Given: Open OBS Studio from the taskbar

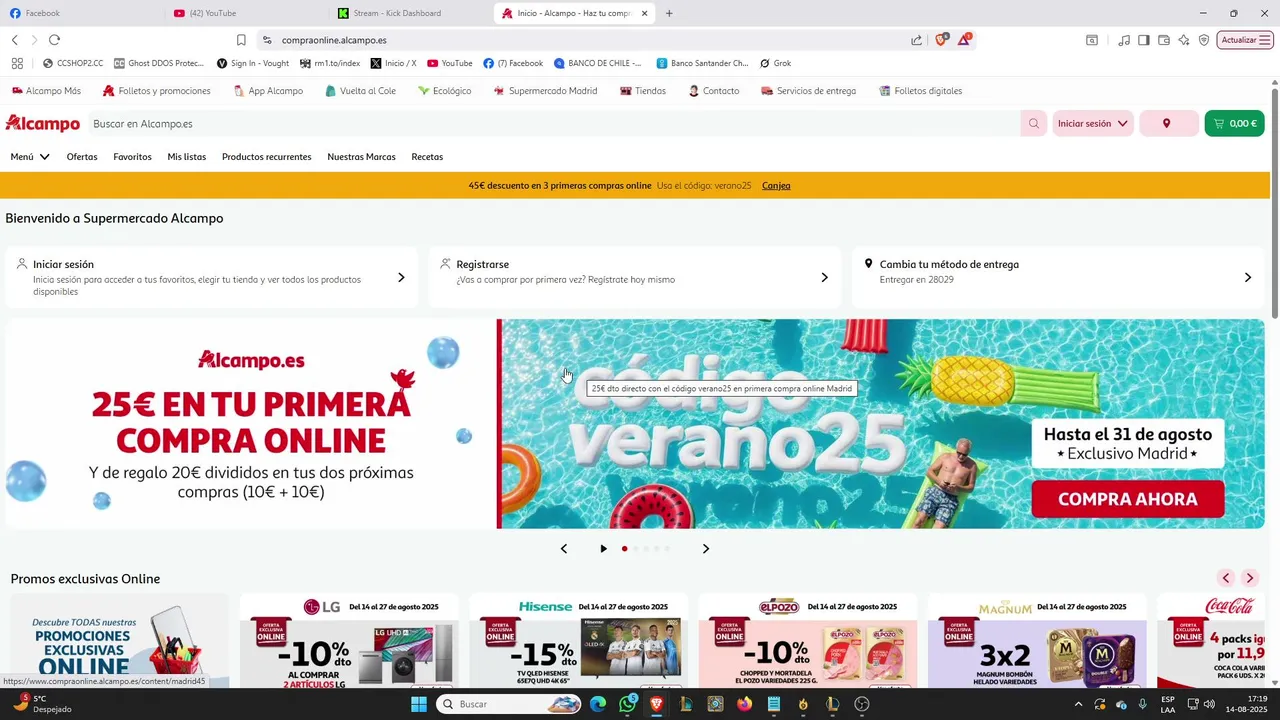Looking at the screenshot, I should [x=862, y=704].
